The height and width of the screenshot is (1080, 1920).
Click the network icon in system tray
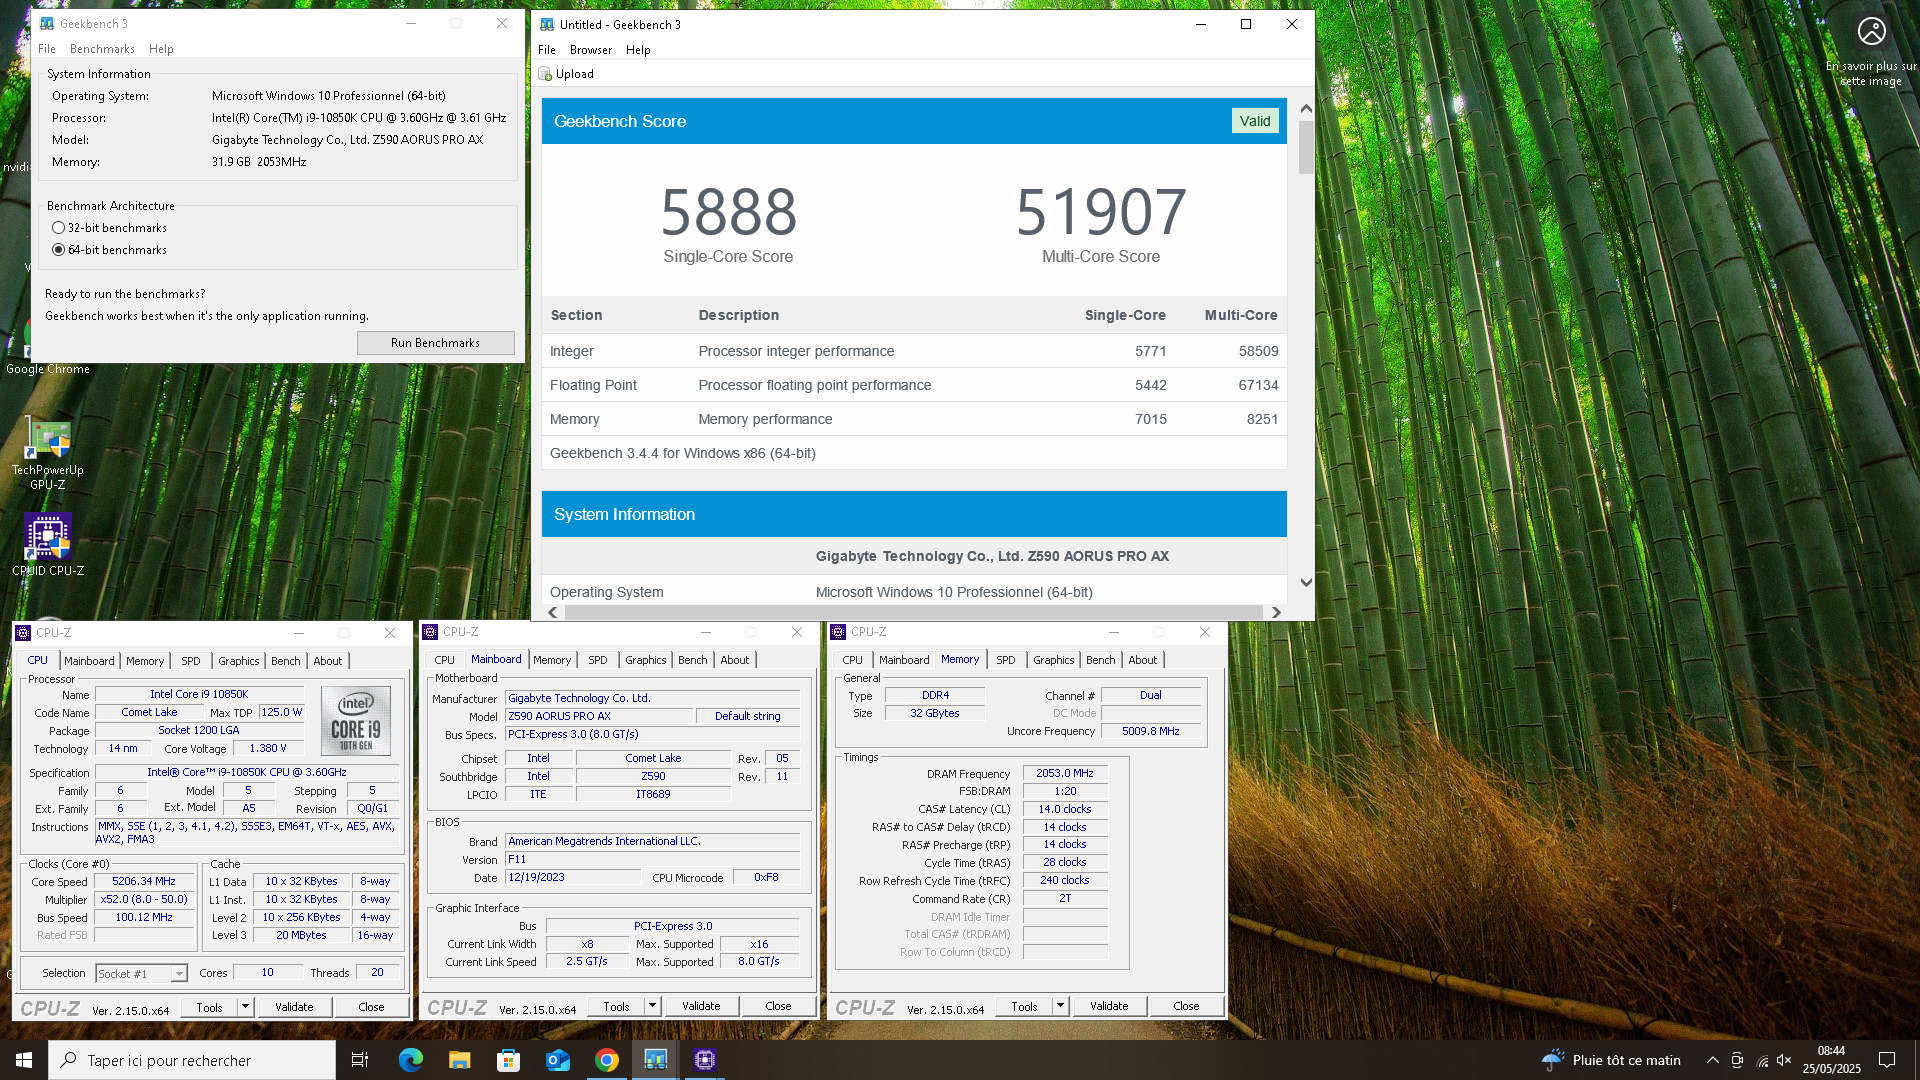1762,1060
